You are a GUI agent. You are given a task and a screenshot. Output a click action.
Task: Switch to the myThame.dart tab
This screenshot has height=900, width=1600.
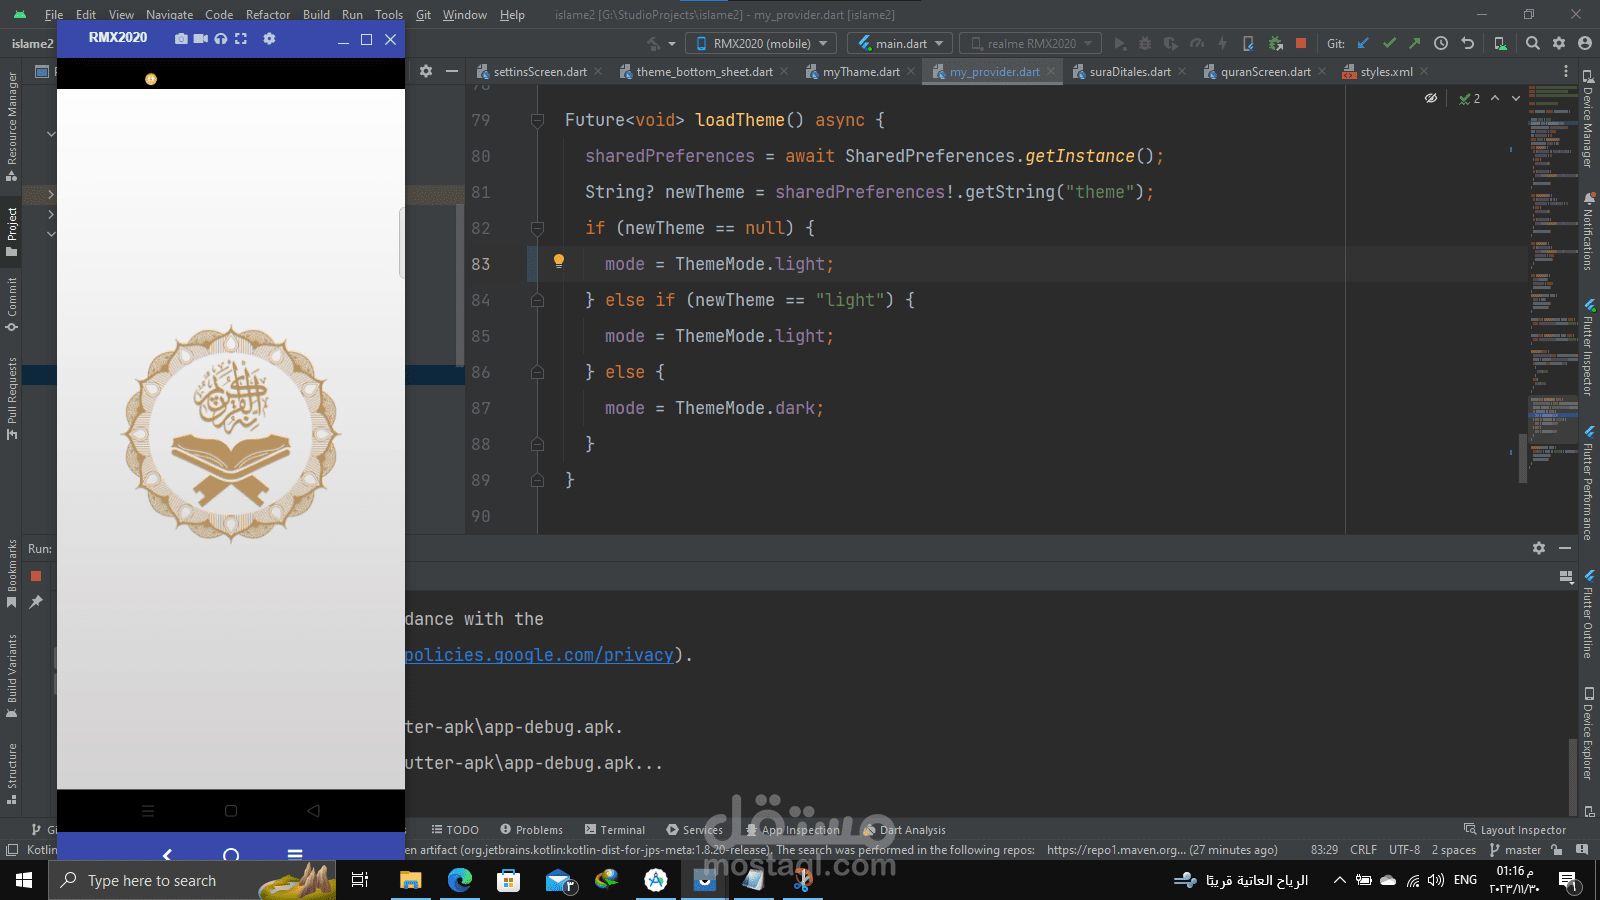[861, 71]
